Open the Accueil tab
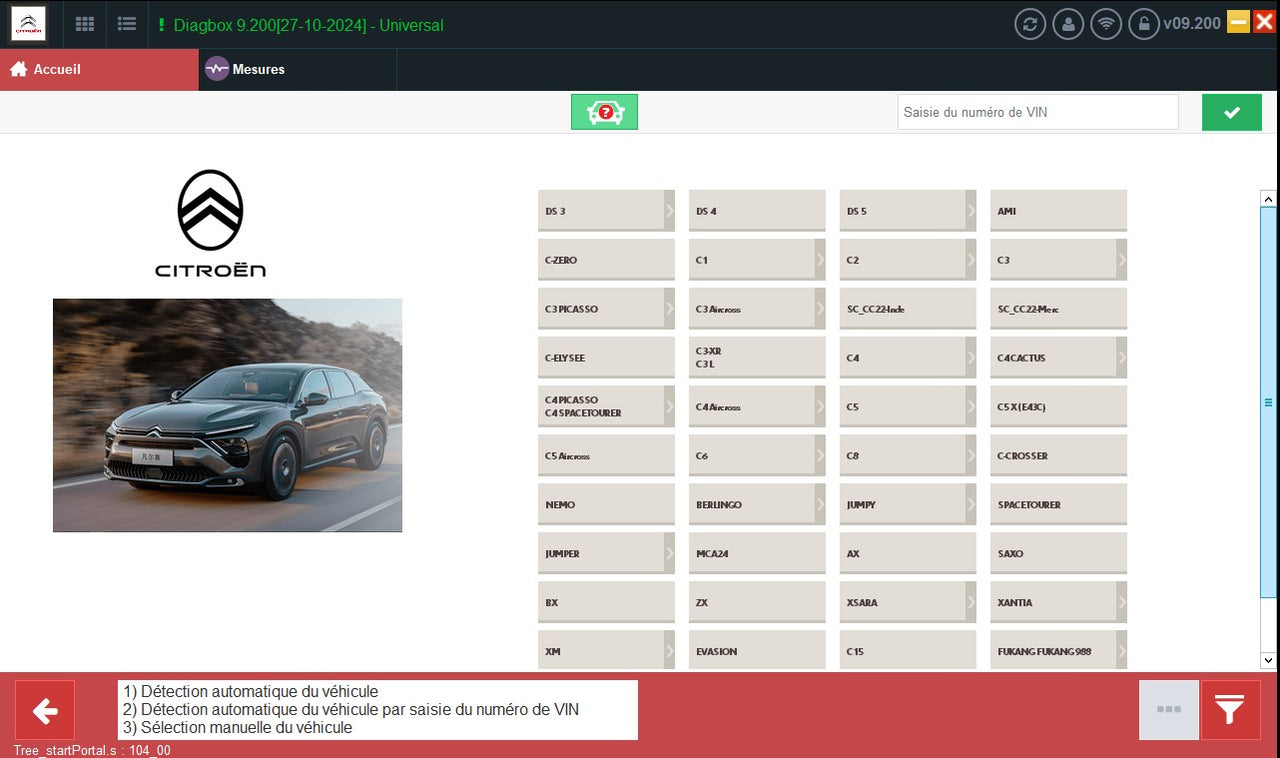The width and height of the screenshot is (1280, 758). pyautogui.click(x=55, y=70)
